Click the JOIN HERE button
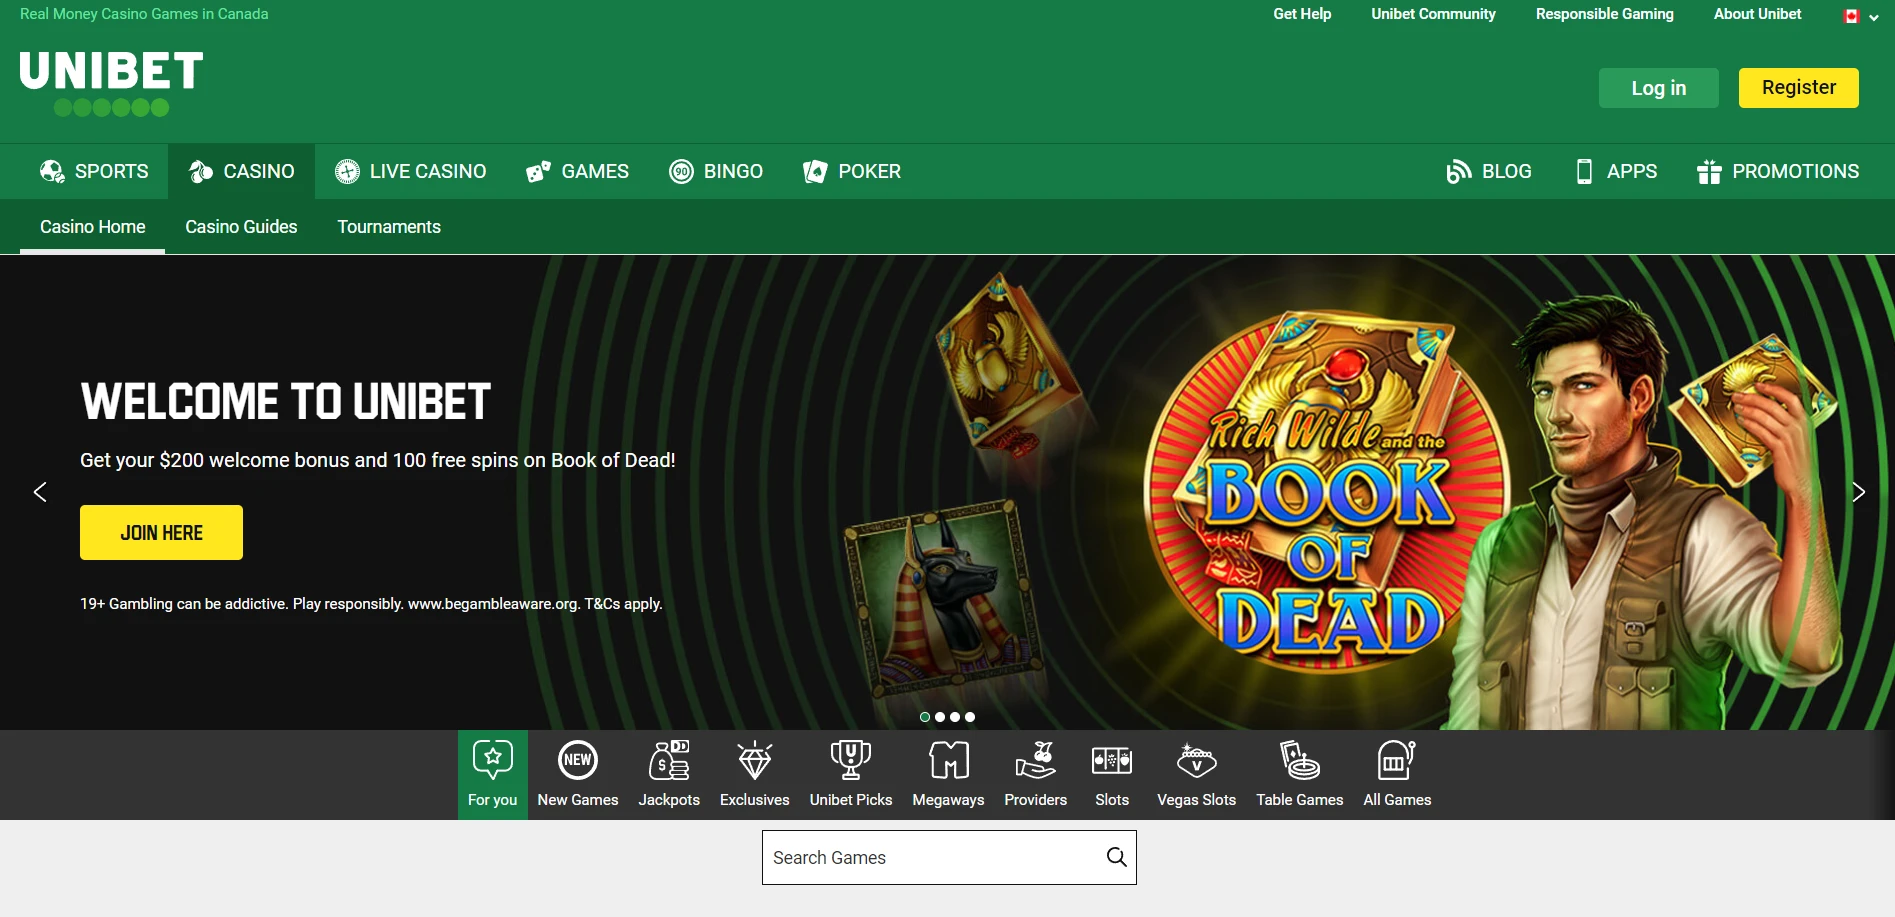1895x917 pixels. [x=161, y=532]
